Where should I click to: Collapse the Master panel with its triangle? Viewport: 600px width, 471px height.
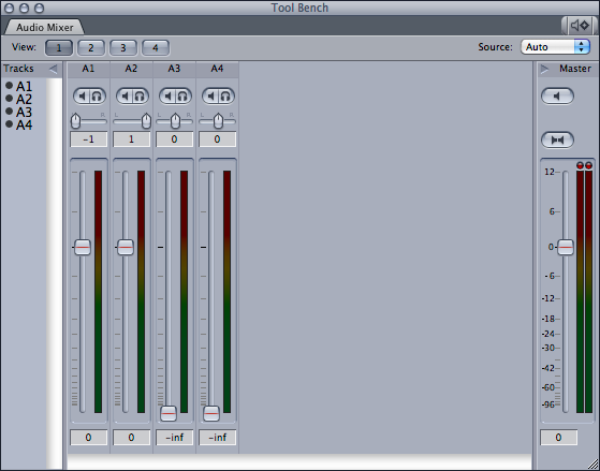[544, 69]
